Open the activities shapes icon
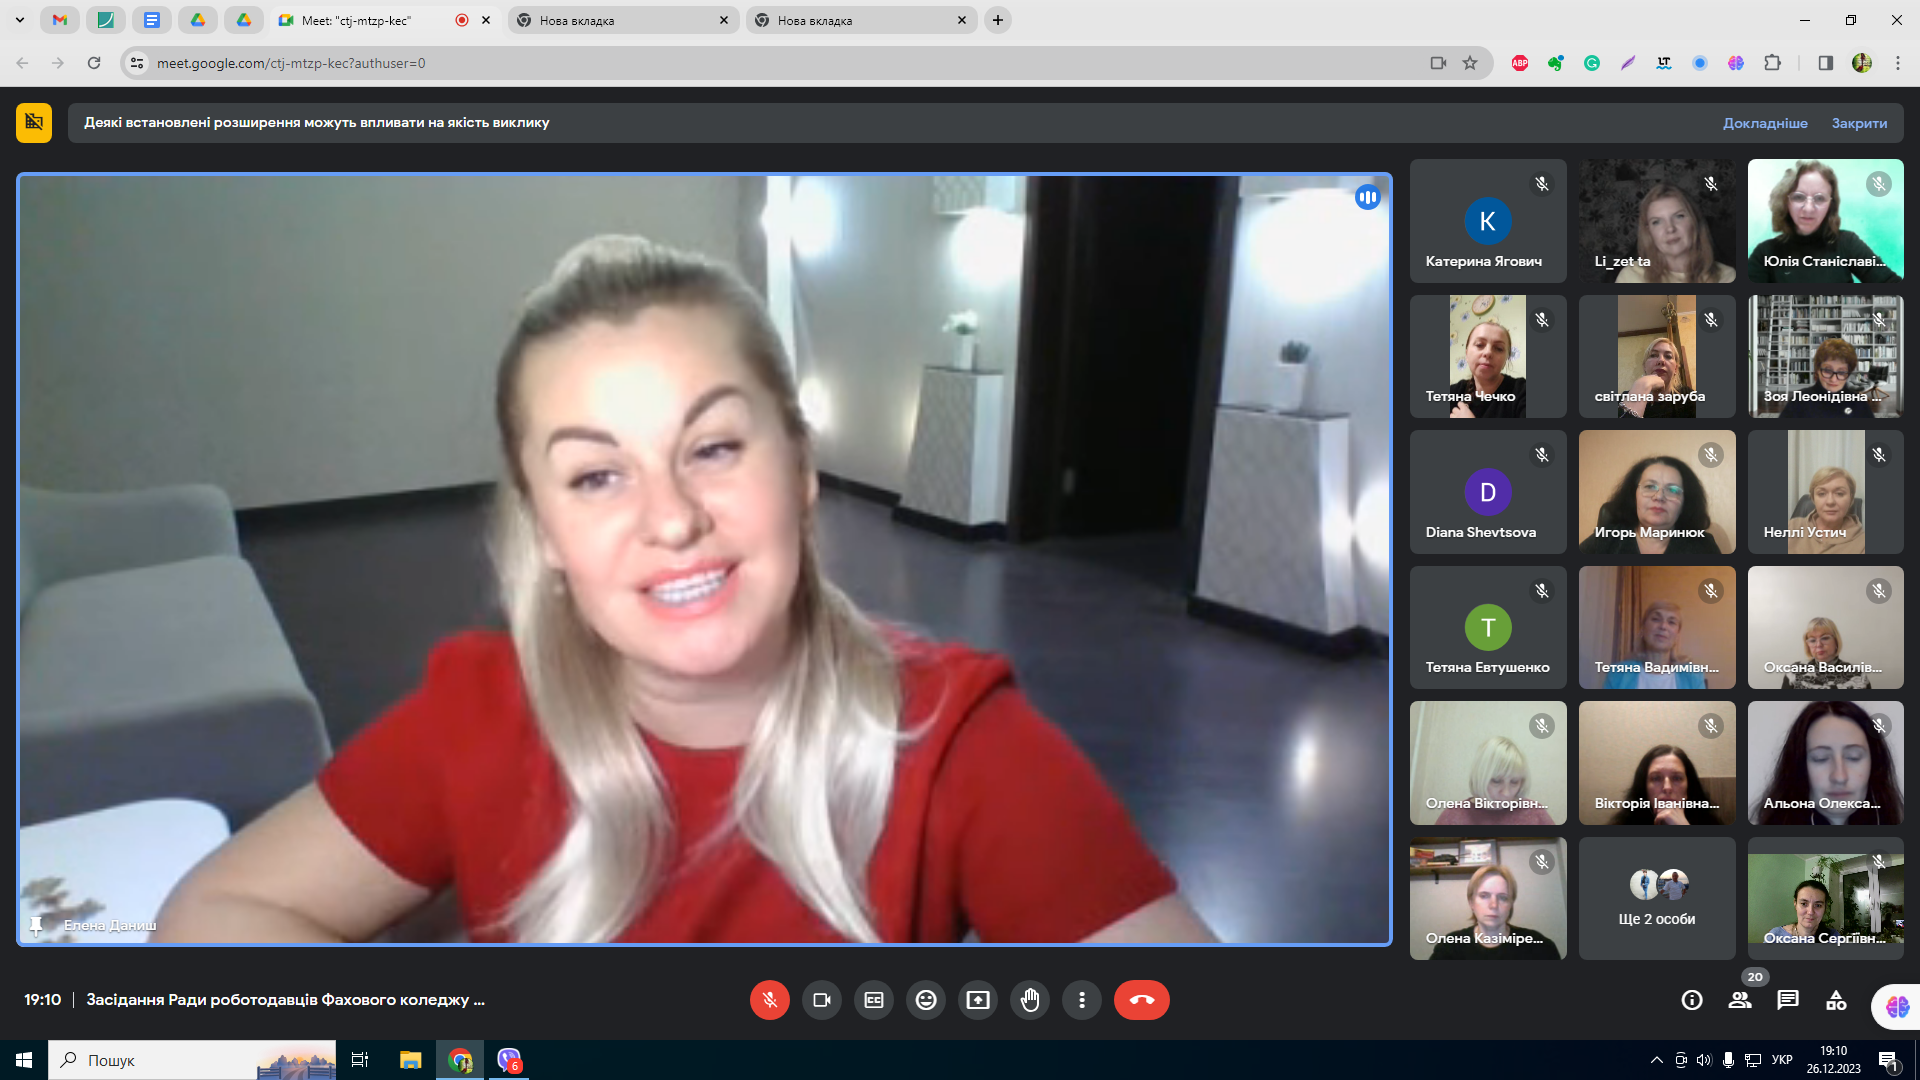 click(x=1836, y=1000)
